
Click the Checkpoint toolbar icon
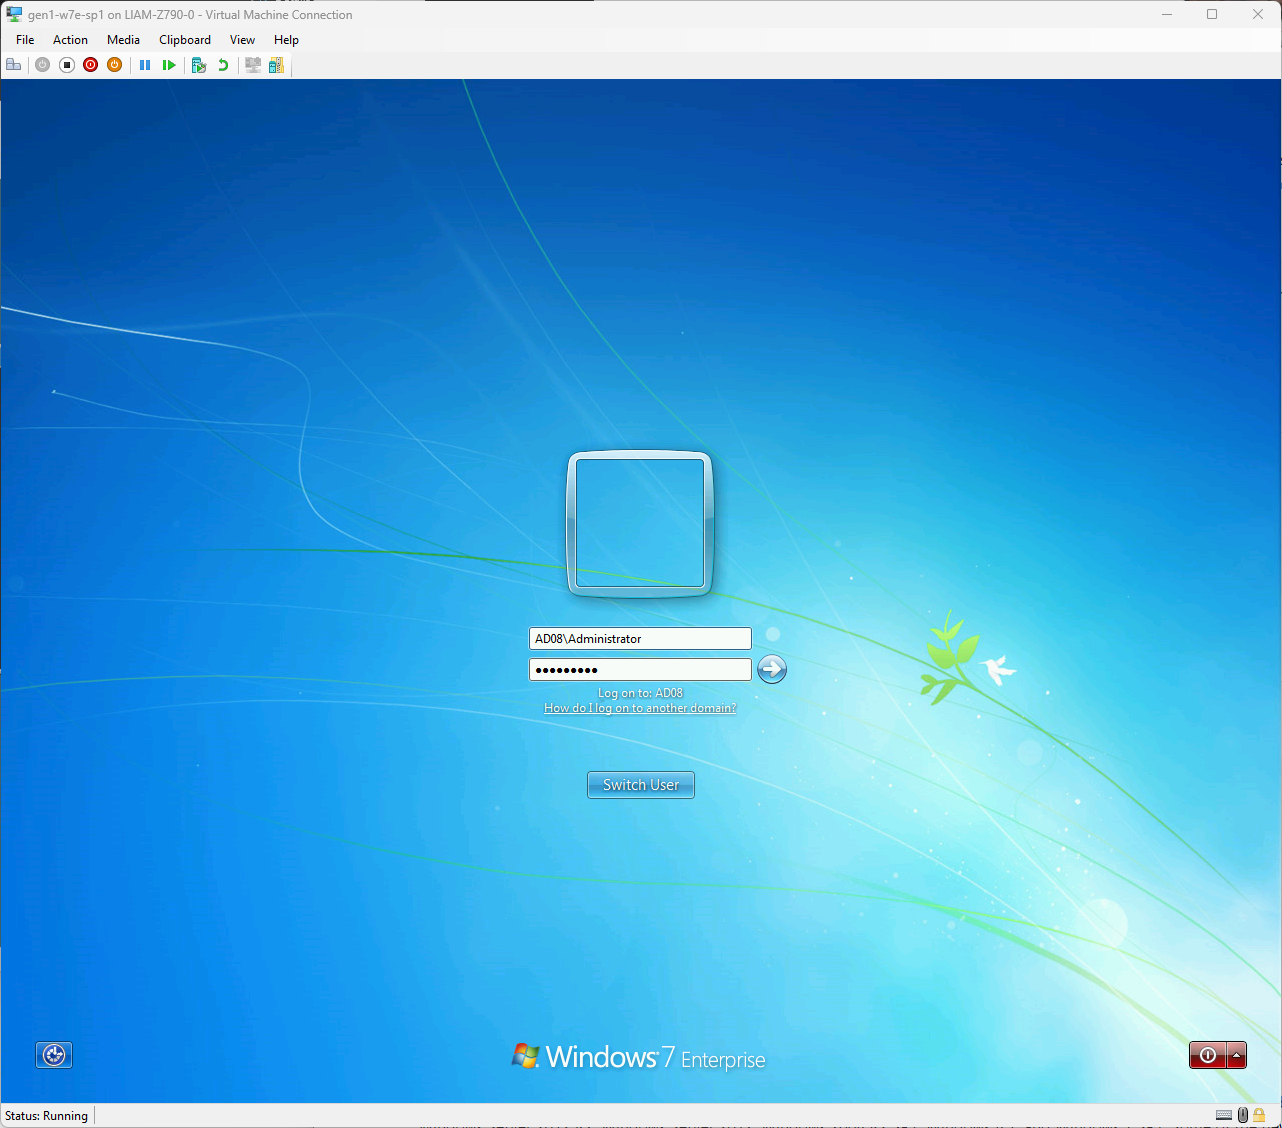pyautogui.click(x=199, y=65)
